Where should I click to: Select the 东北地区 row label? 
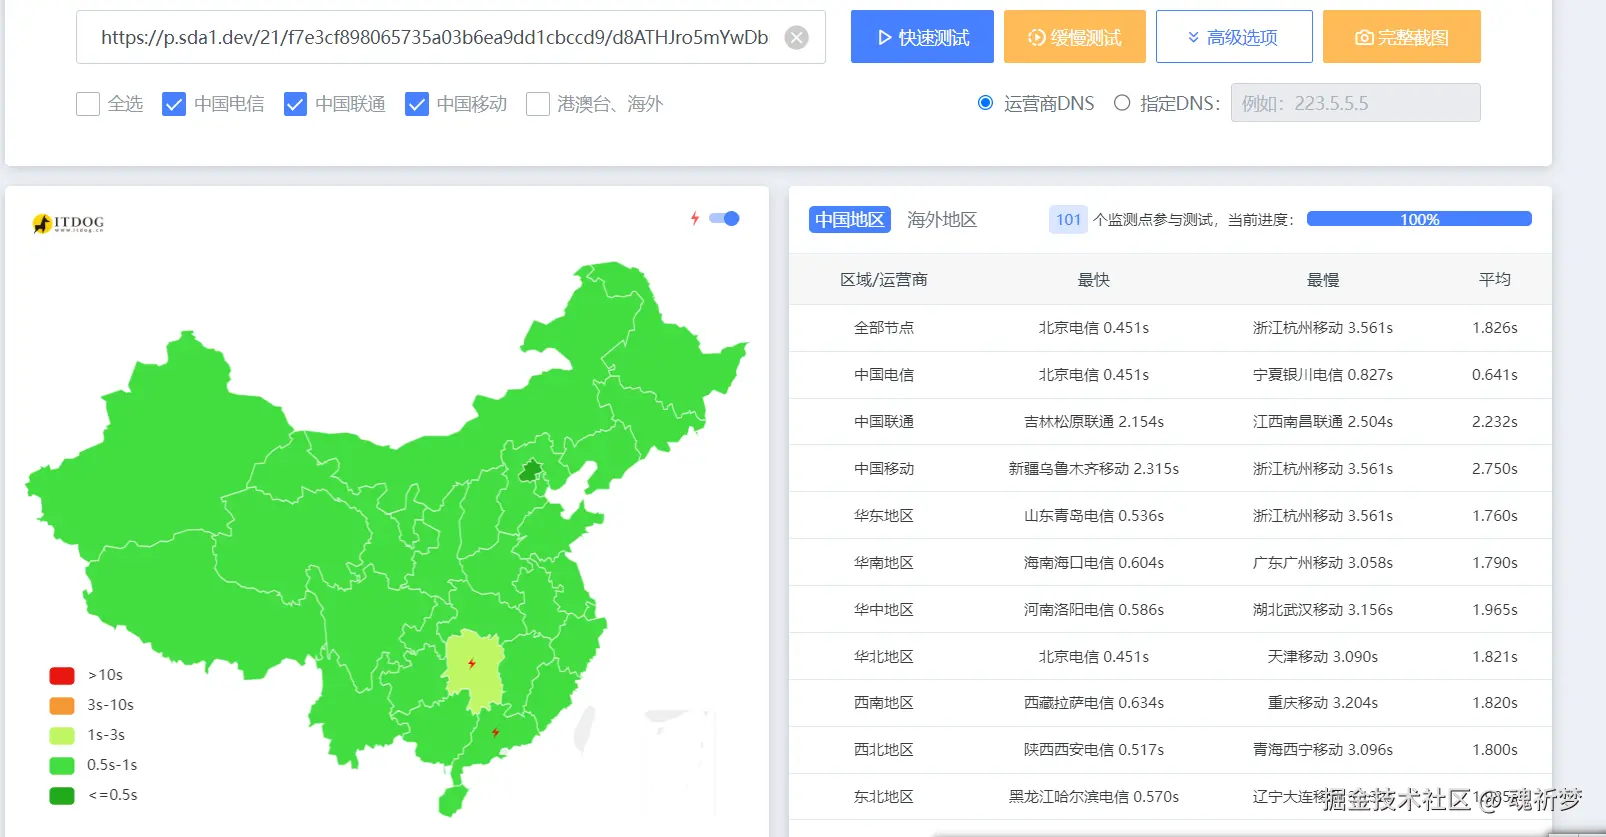click(883, 797)
